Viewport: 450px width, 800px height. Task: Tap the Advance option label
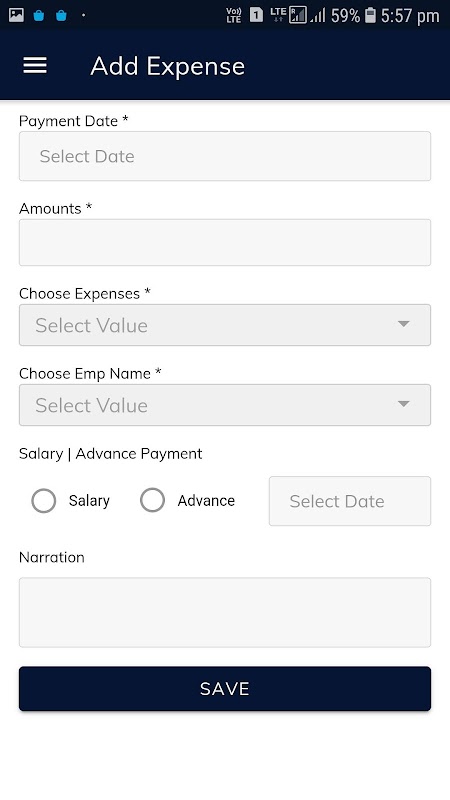tap(206, 501)
